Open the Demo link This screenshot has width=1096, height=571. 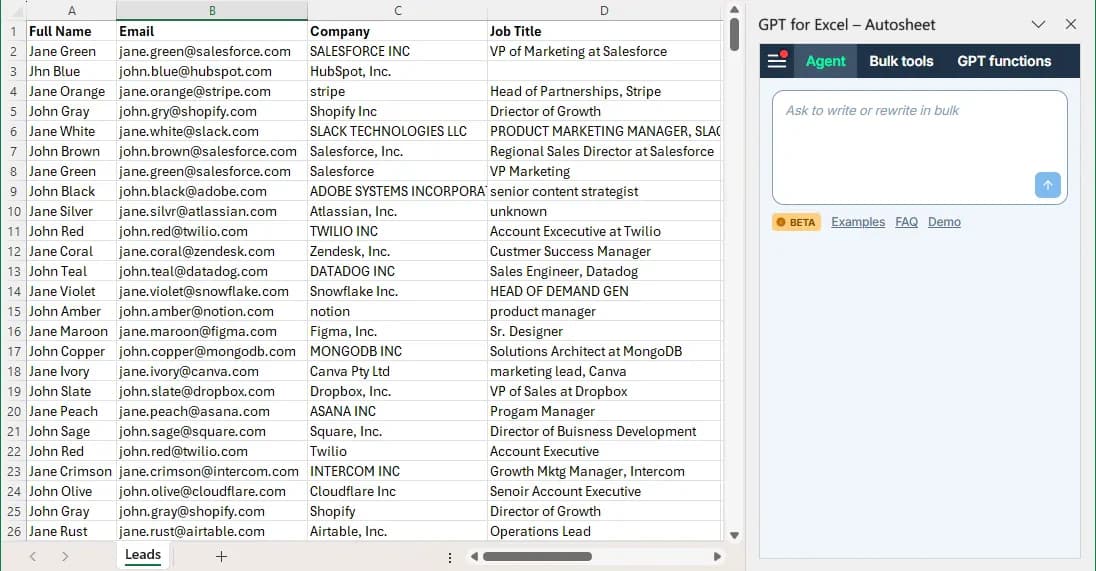pyautogui.click(x=944, y=222)
